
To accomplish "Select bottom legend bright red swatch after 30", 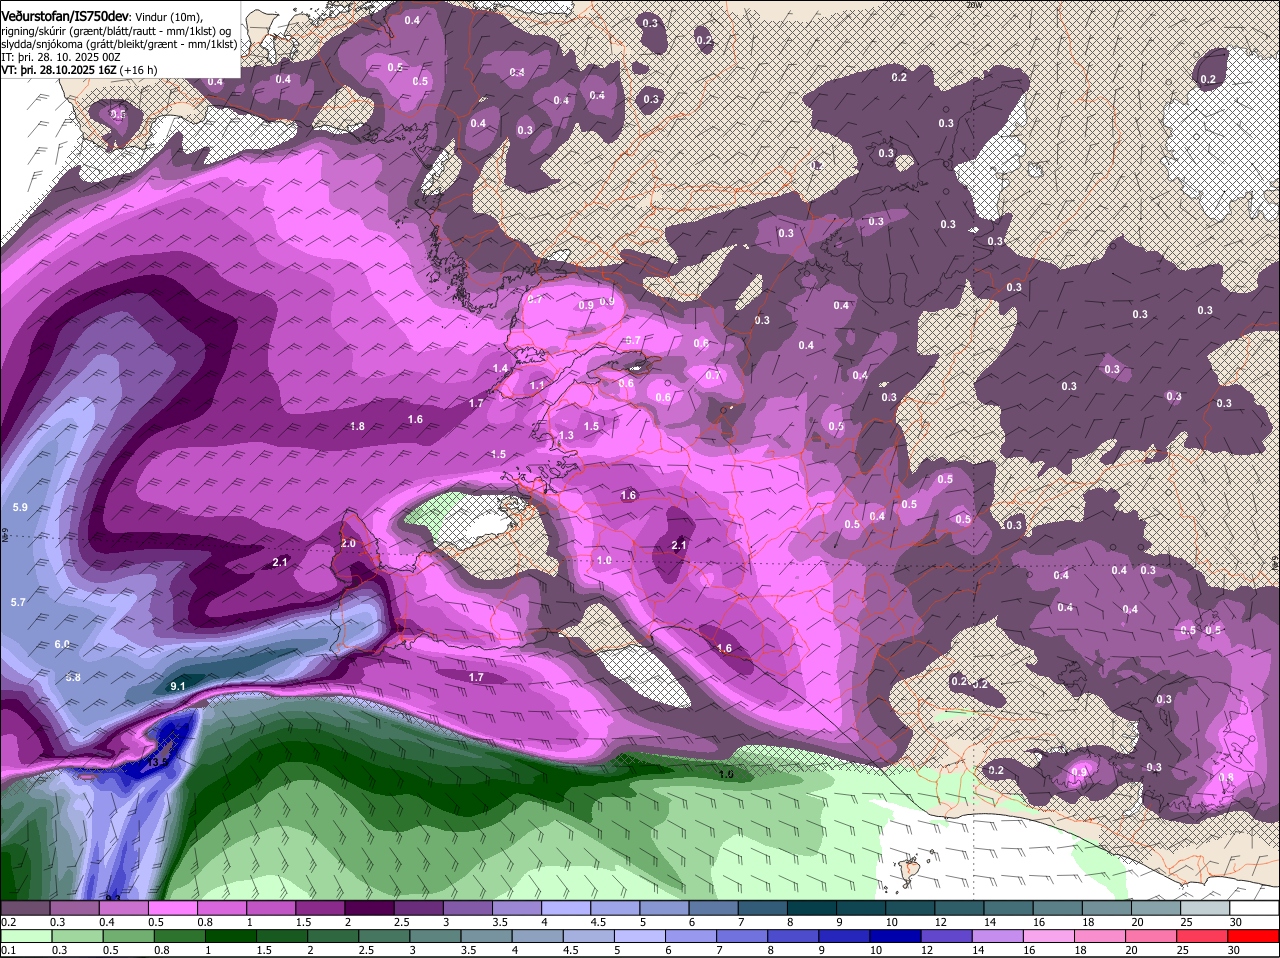I will (1254, 936).
